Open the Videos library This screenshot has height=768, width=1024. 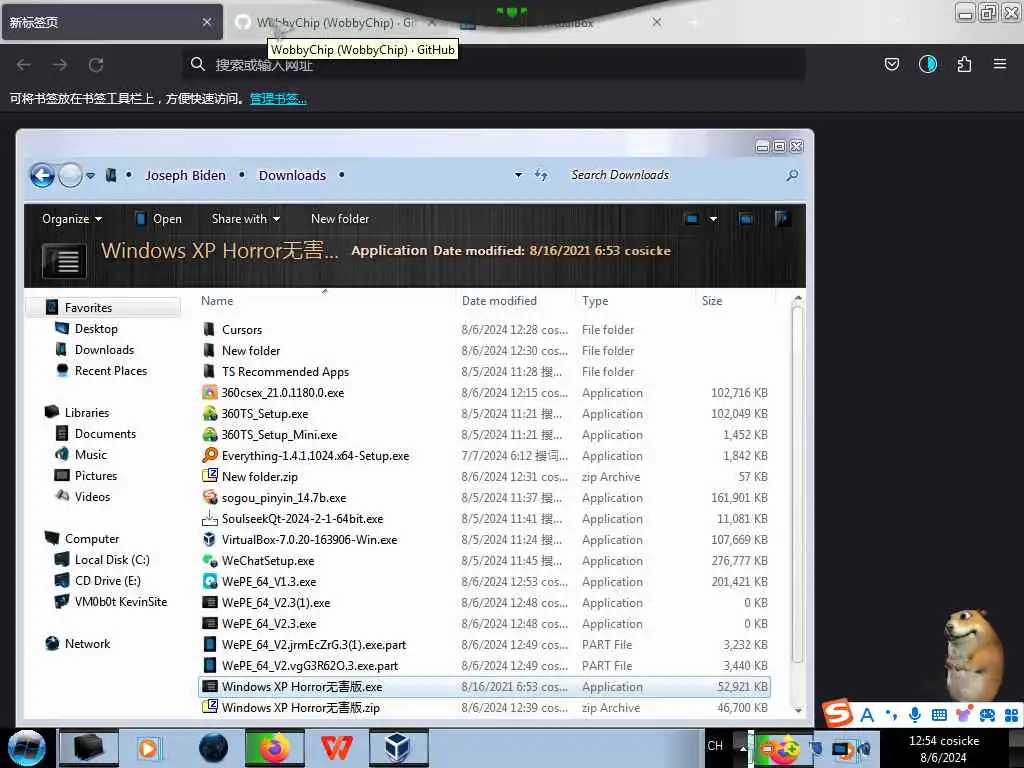(92, 496)
